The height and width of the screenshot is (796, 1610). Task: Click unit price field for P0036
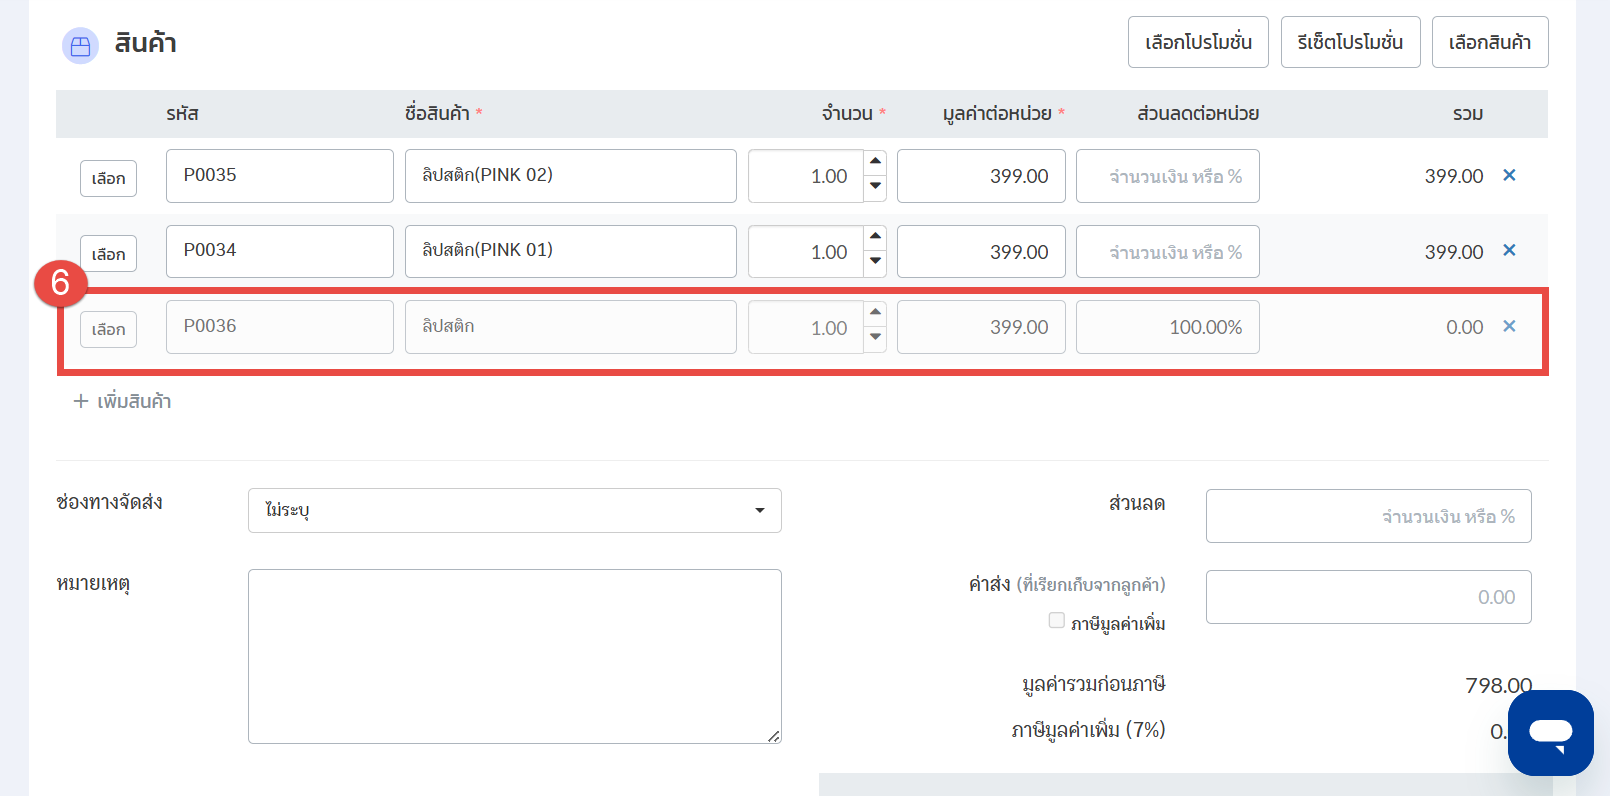point(981,327)
